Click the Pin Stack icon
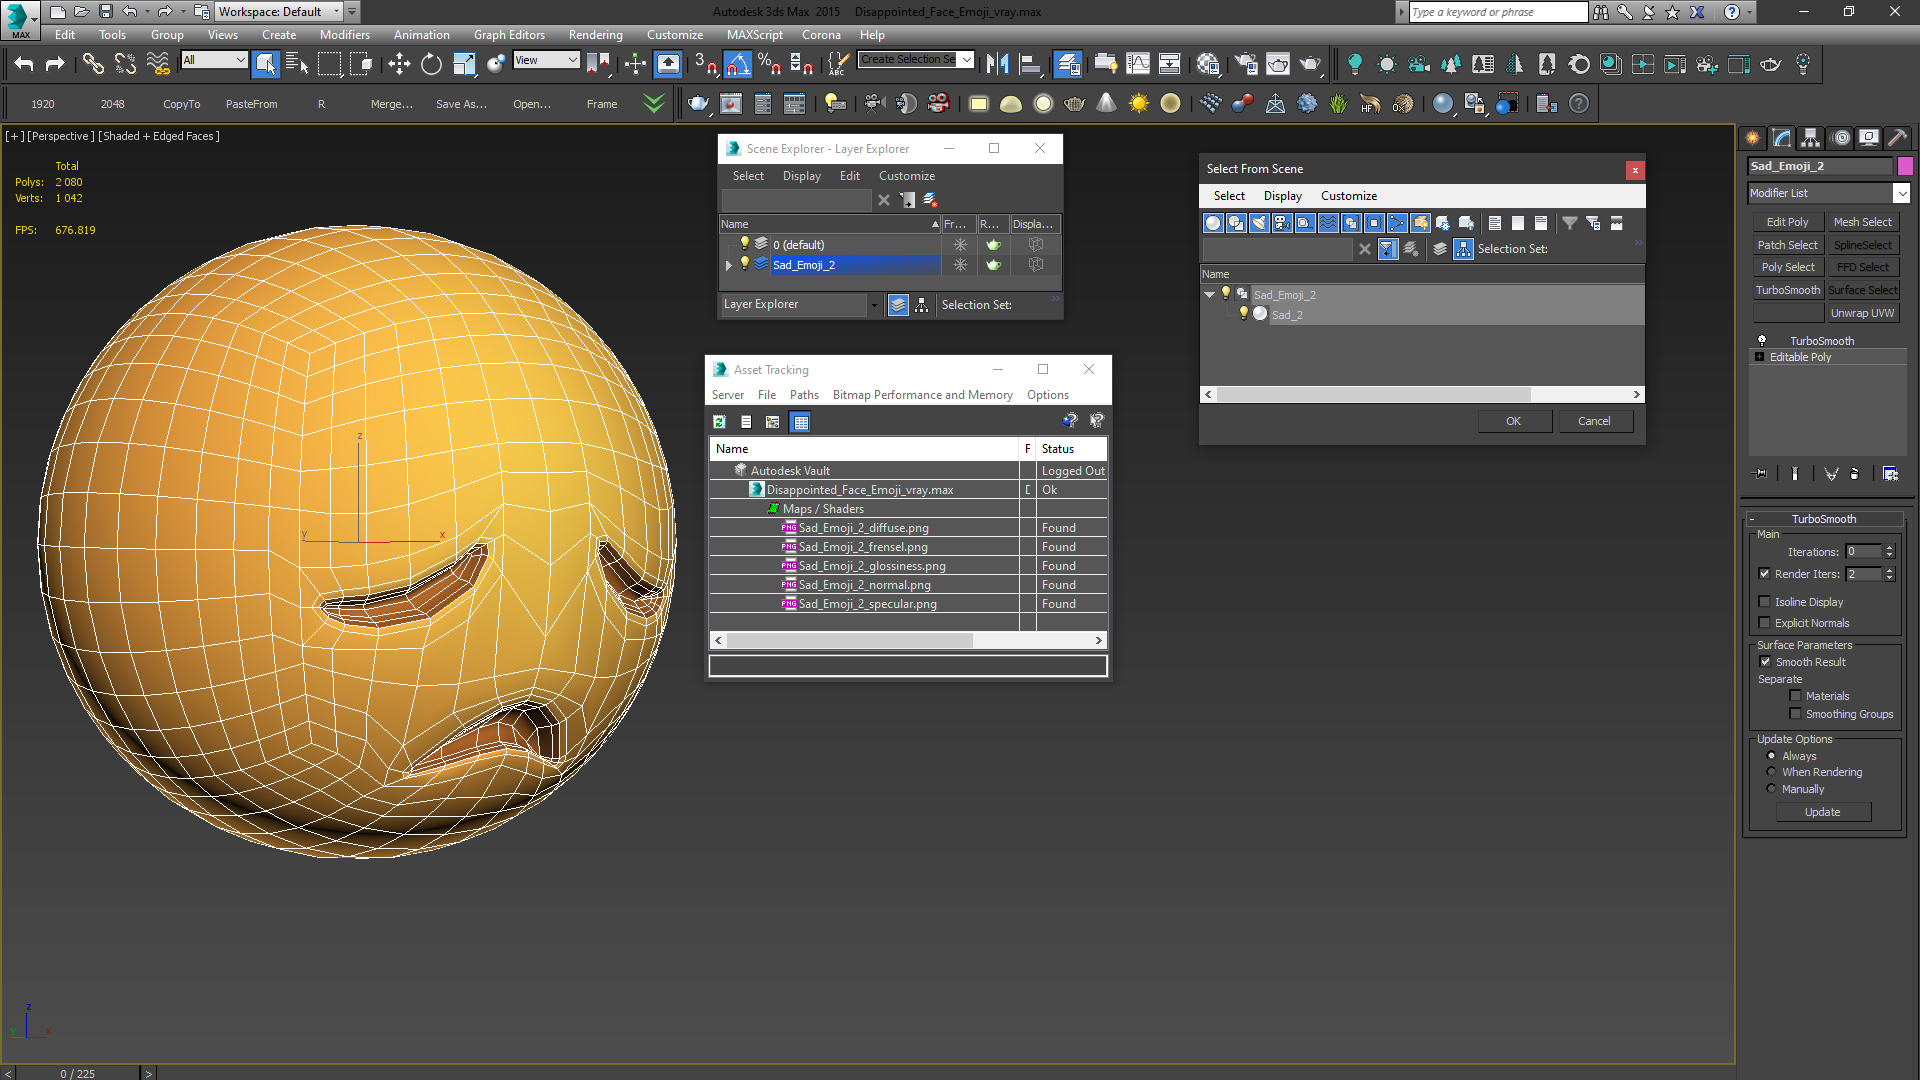Viewport: 1920px width, 1080px height. 1761,473
